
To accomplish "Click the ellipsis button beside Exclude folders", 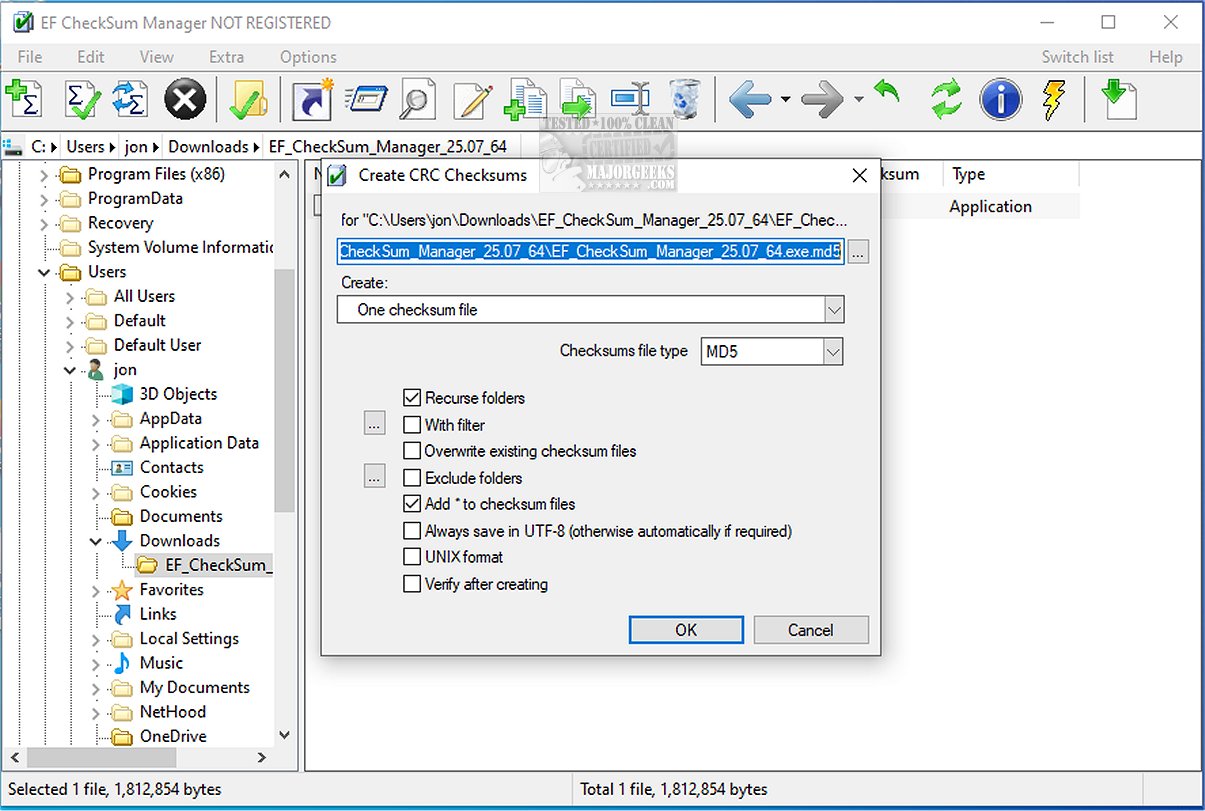I will pos(374,477).
